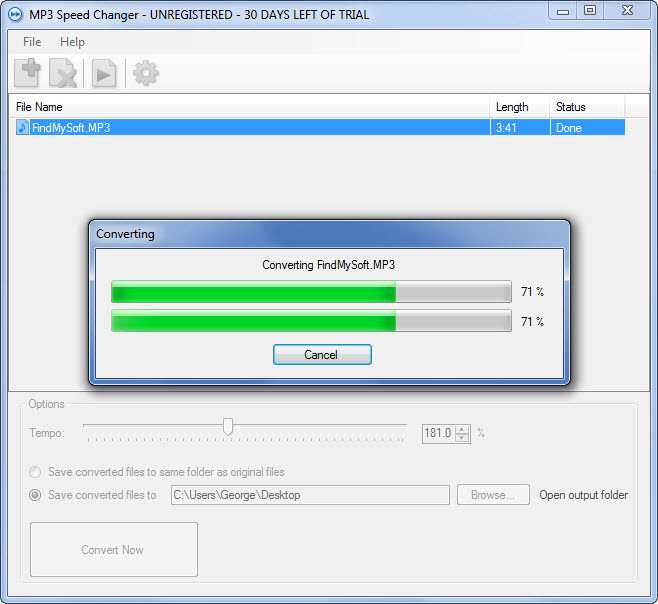The height and width of the screenshot is (604, 658).
Task: Open the Help menu
Action: pyautogui.click(x=72, y=42)
